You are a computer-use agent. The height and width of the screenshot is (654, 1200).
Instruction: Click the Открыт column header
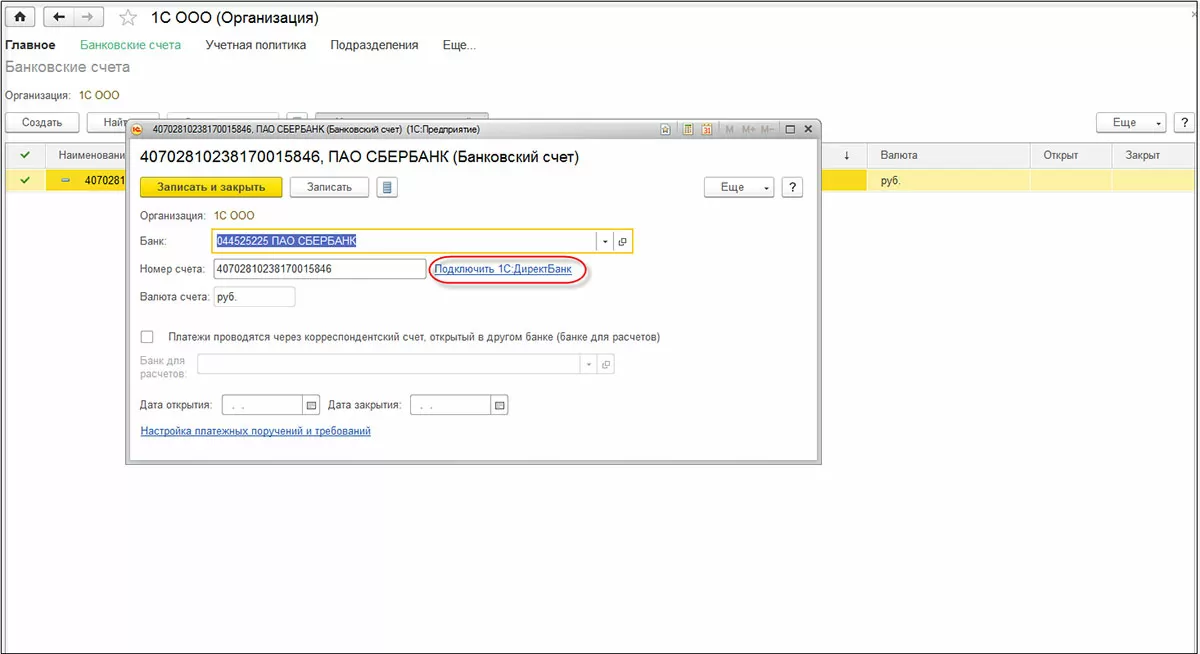[x=1070, y=155]
